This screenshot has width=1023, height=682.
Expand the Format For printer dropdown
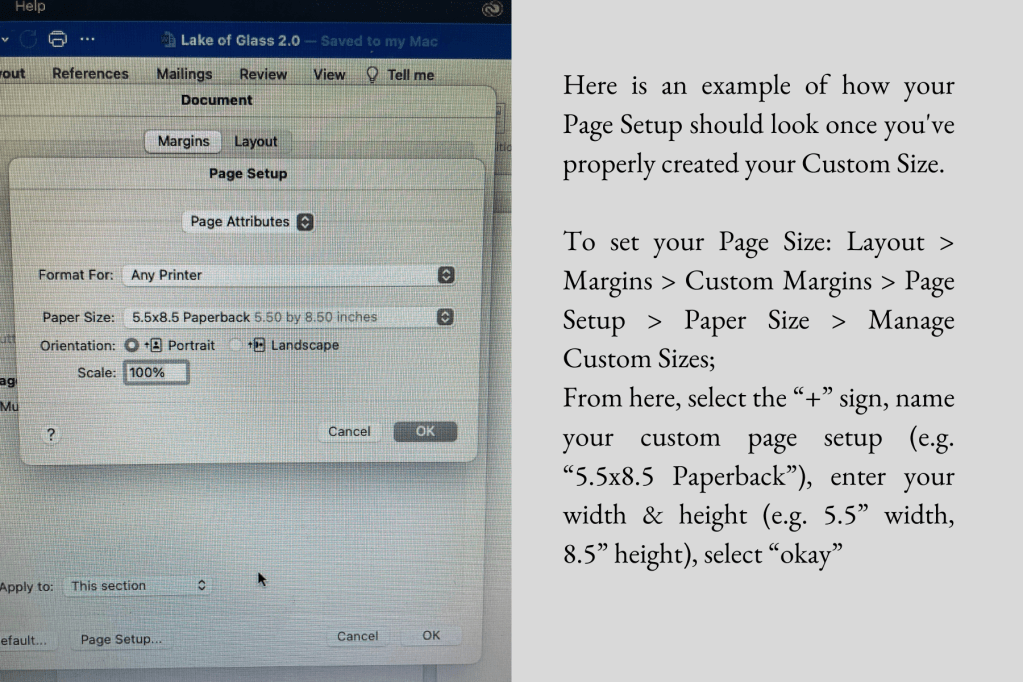coord(288,275)
